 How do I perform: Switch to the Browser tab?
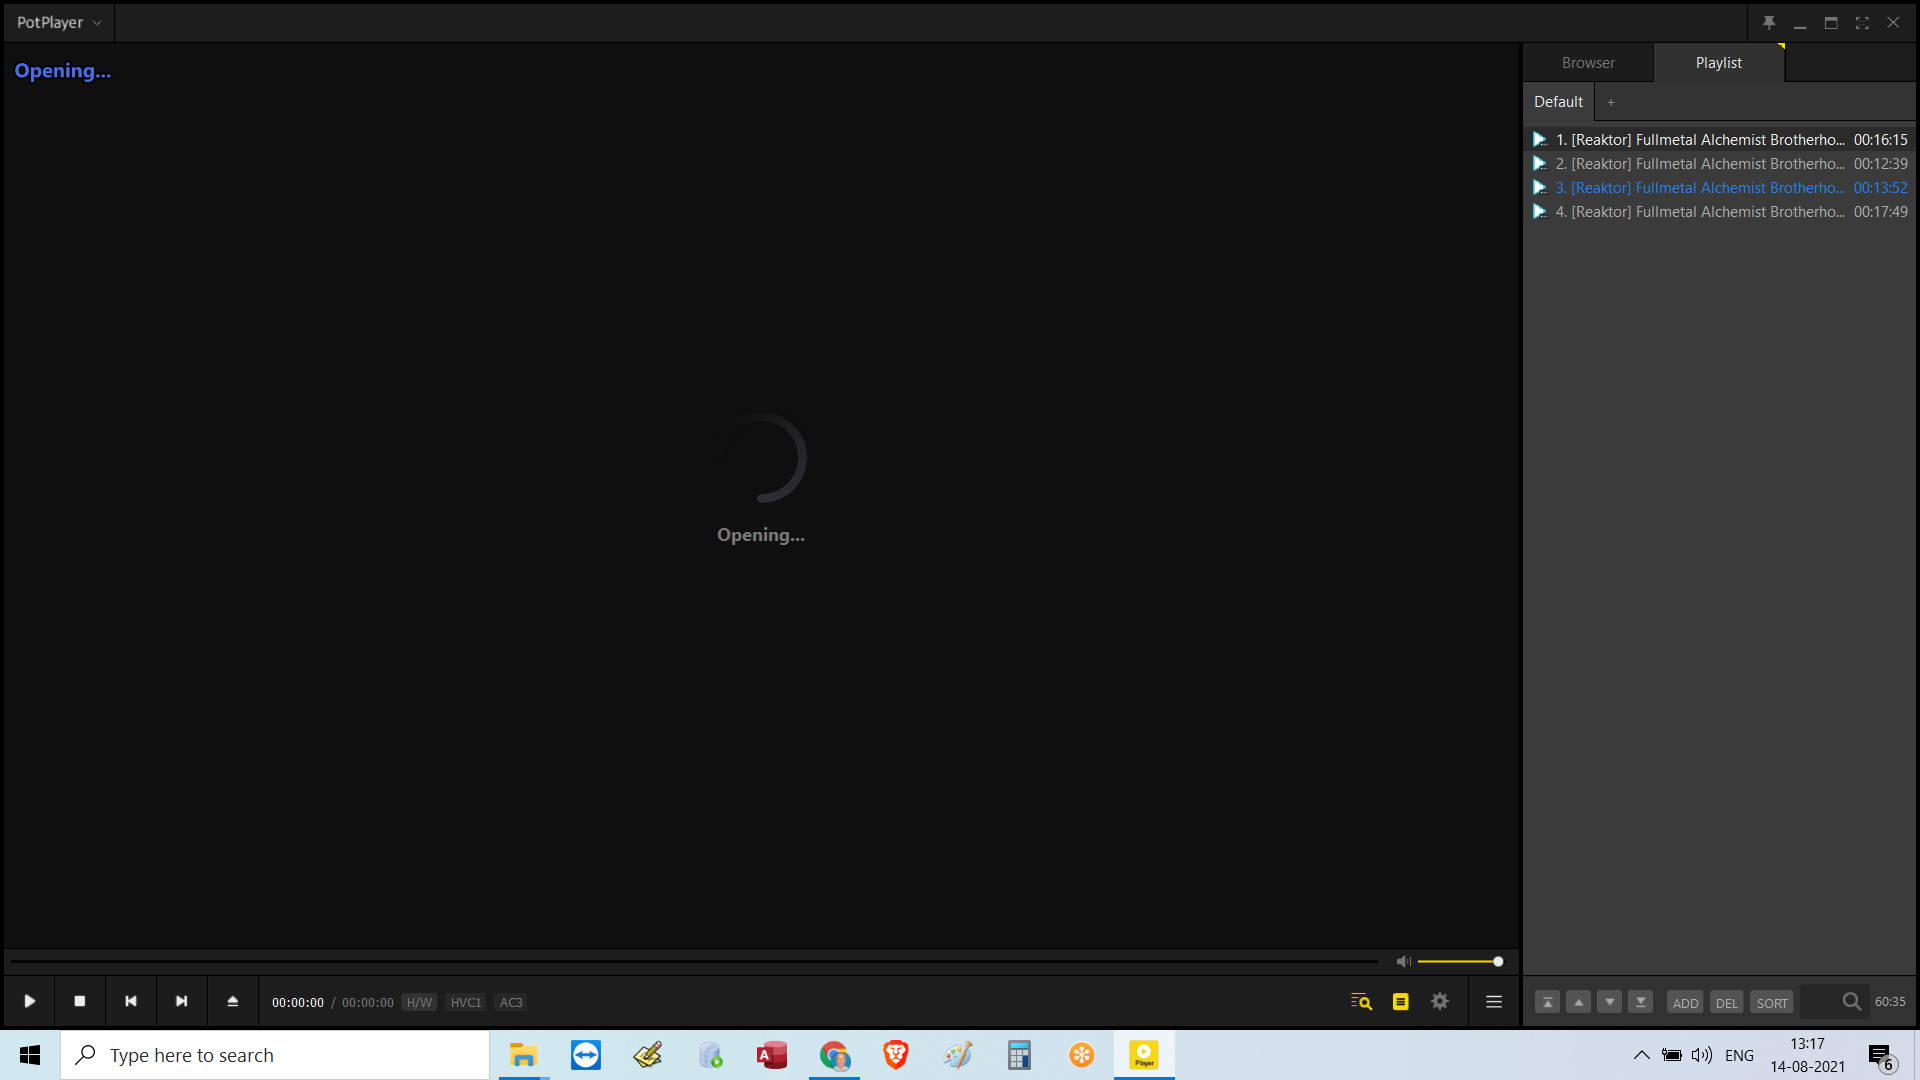pyautogui.click(x=1588, y=62)
